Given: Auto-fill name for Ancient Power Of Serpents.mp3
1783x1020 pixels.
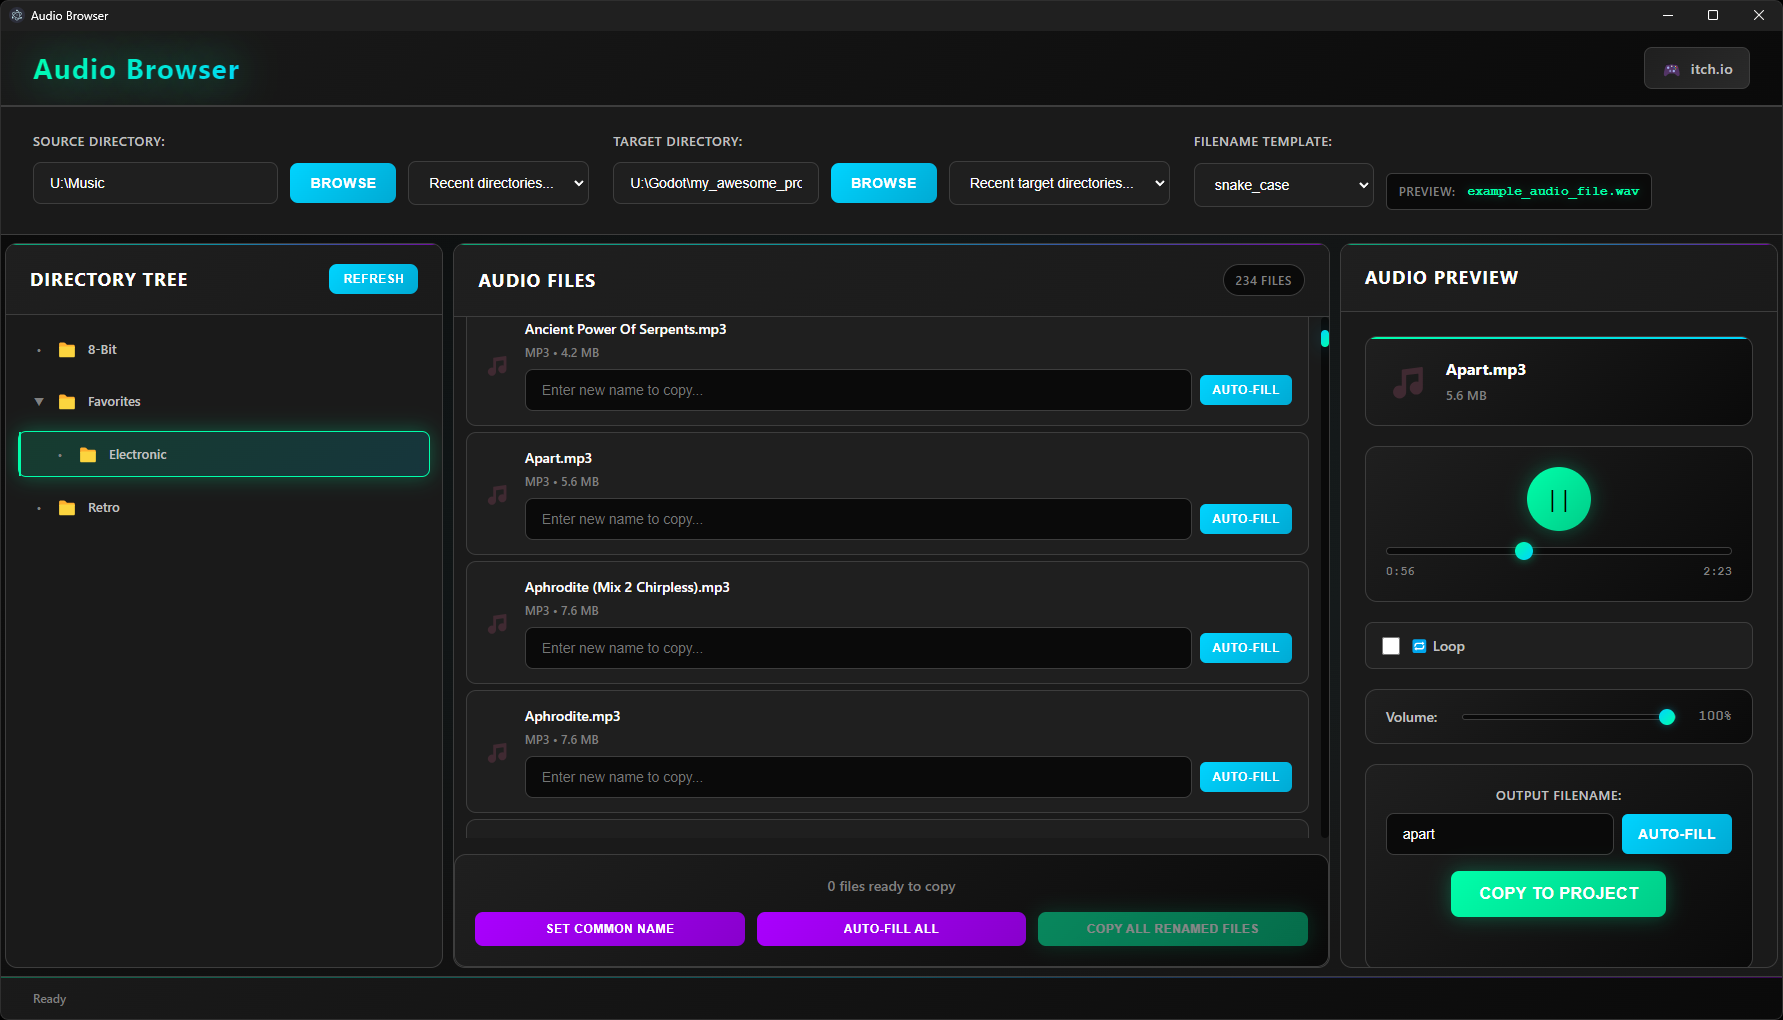Looking at the screenshot, I should coord(1245,390).
